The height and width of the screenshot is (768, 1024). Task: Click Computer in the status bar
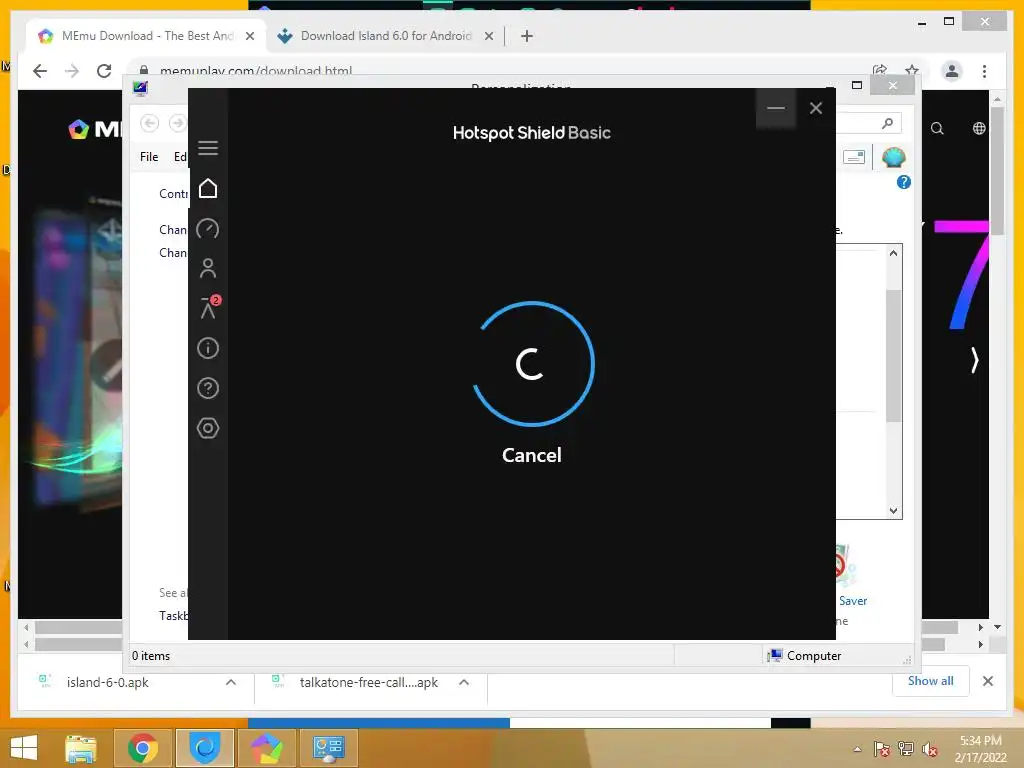805,656
